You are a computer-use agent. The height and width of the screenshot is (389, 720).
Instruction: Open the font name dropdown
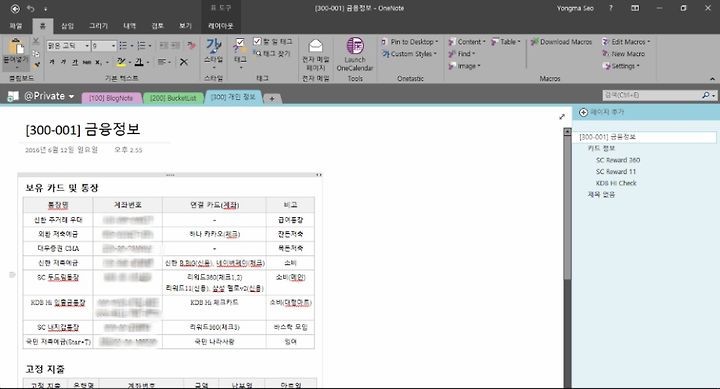[x=87, y=46]
